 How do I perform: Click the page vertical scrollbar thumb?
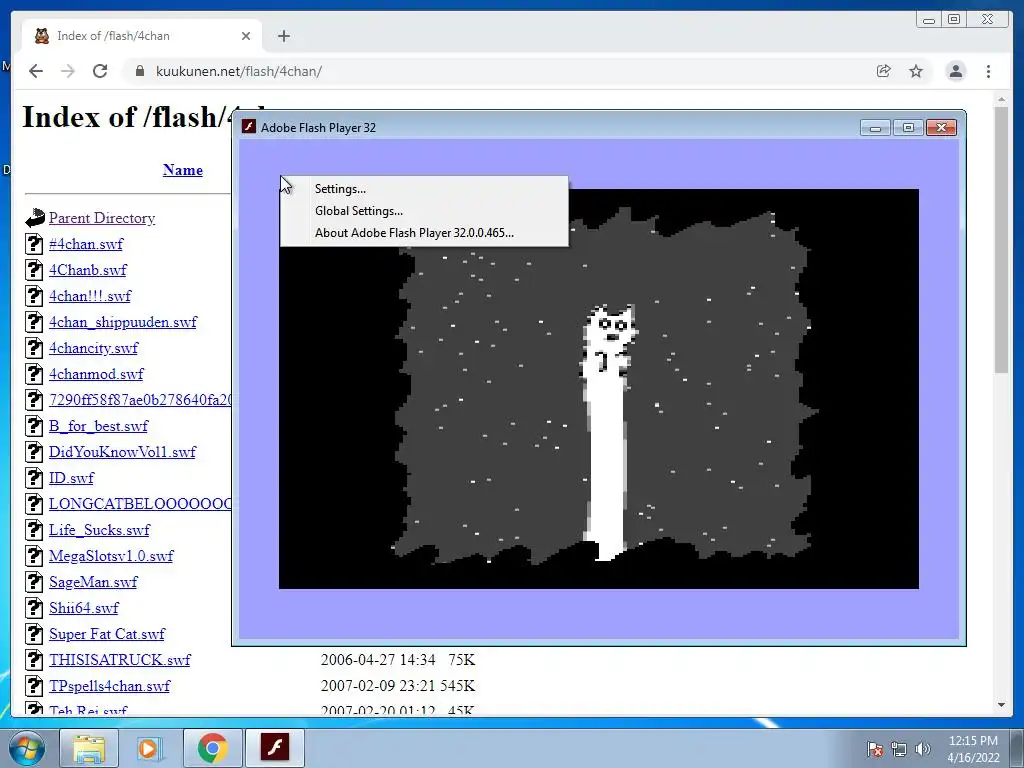(x=1001, y=240)
